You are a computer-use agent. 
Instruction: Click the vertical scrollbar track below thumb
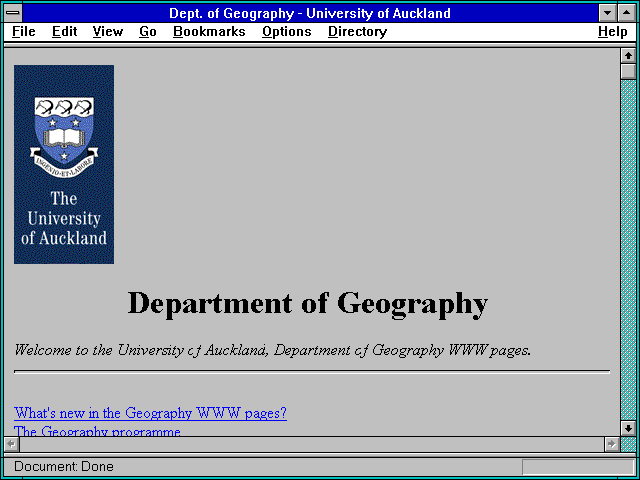(628, 250)
